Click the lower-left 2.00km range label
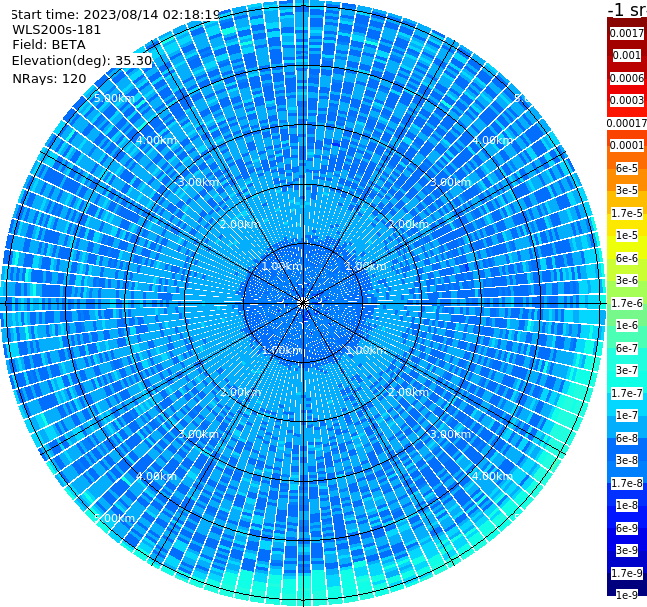The width and height of the screenshot is (647, 607). tap(241, 392)
